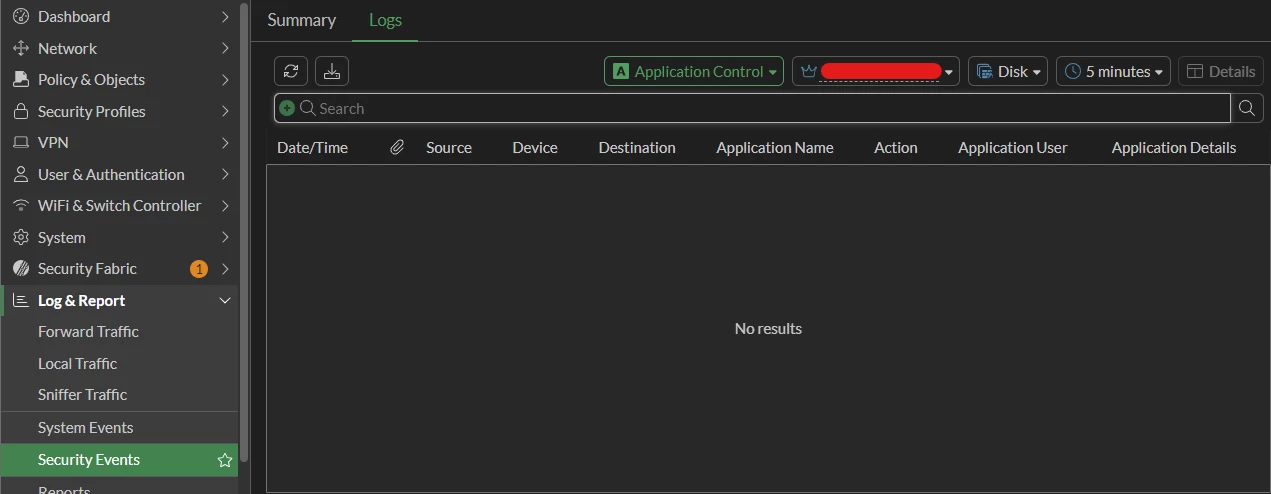Click the Destination column header
1271x494 pixels.
[637, 147]
